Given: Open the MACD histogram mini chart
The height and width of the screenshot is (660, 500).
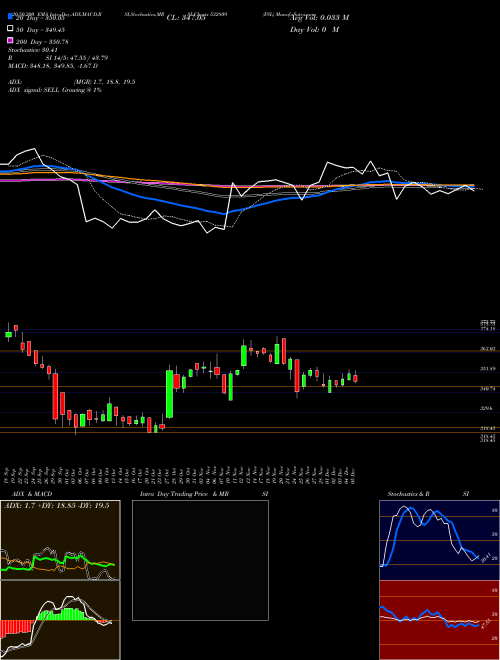Looking at the screenshot, I should tap(60, 620).
